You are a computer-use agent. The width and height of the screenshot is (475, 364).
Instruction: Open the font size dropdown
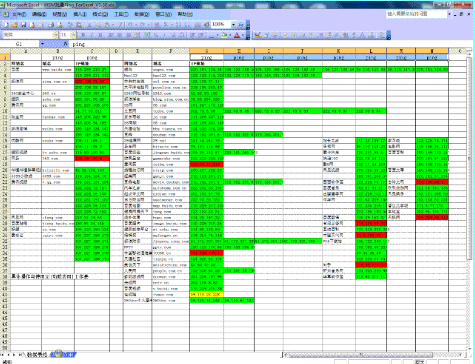click(x=73, y=35)
